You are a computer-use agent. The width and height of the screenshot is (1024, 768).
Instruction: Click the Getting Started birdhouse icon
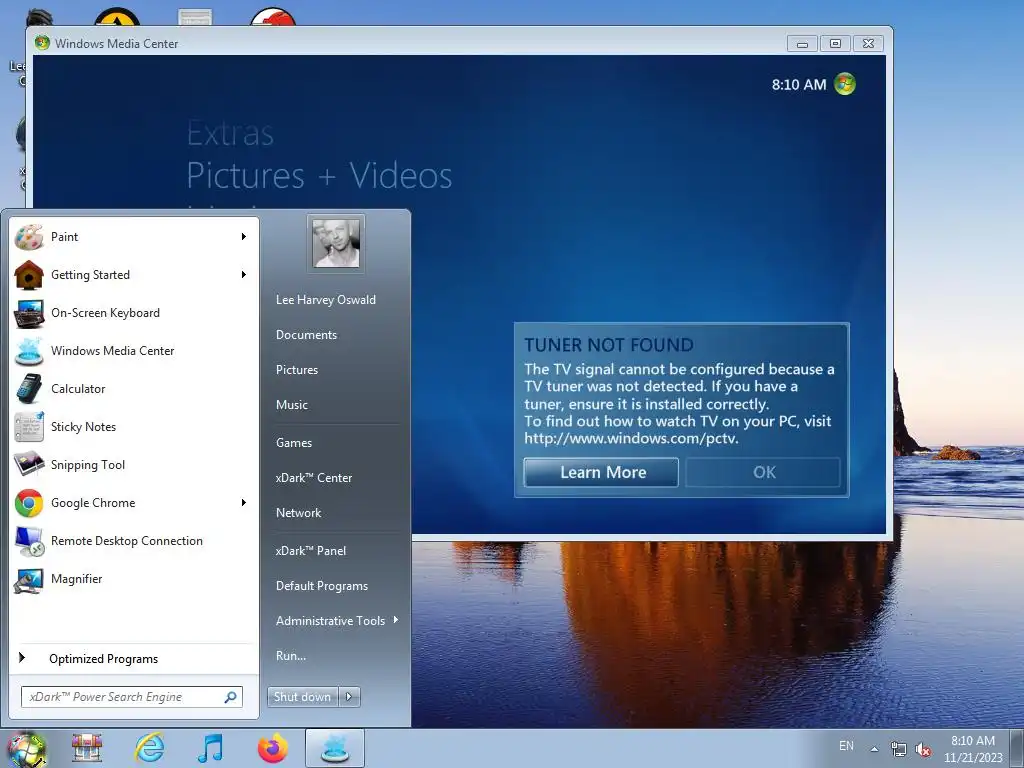(x=29, y=275)
